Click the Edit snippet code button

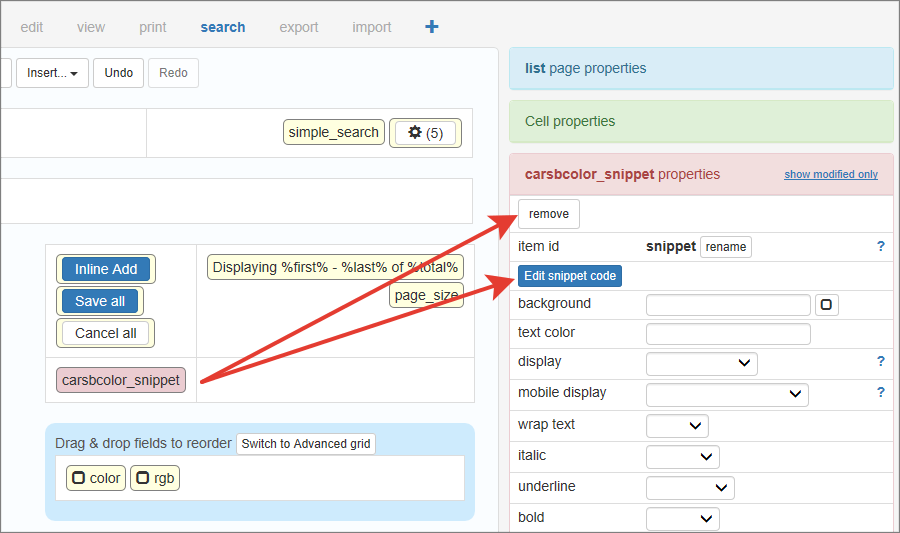click(x=570, y=276)
